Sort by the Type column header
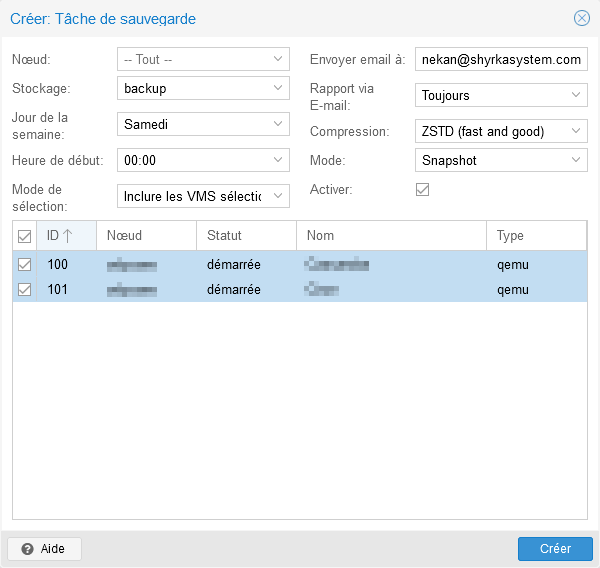The width and height of the screenshot is (600, 568). pyautogui.click(x=535, y=236)
